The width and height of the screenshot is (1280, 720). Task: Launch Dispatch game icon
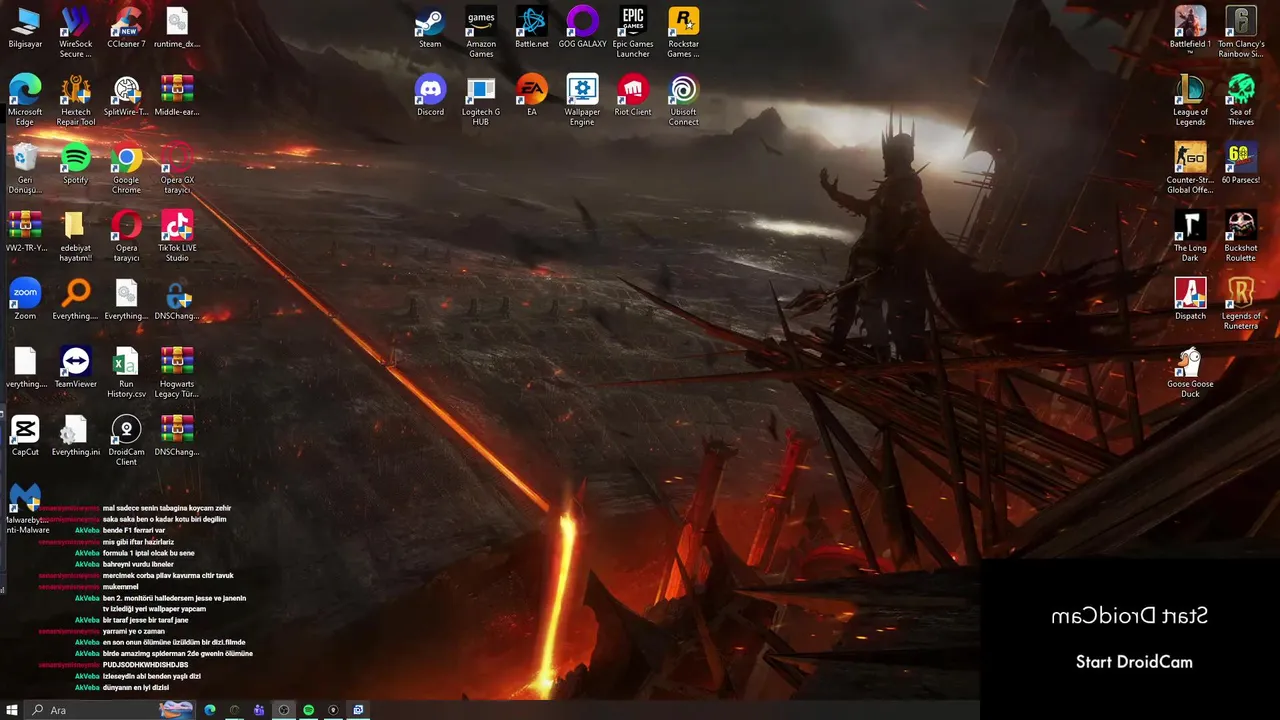tap(1190, 301)
